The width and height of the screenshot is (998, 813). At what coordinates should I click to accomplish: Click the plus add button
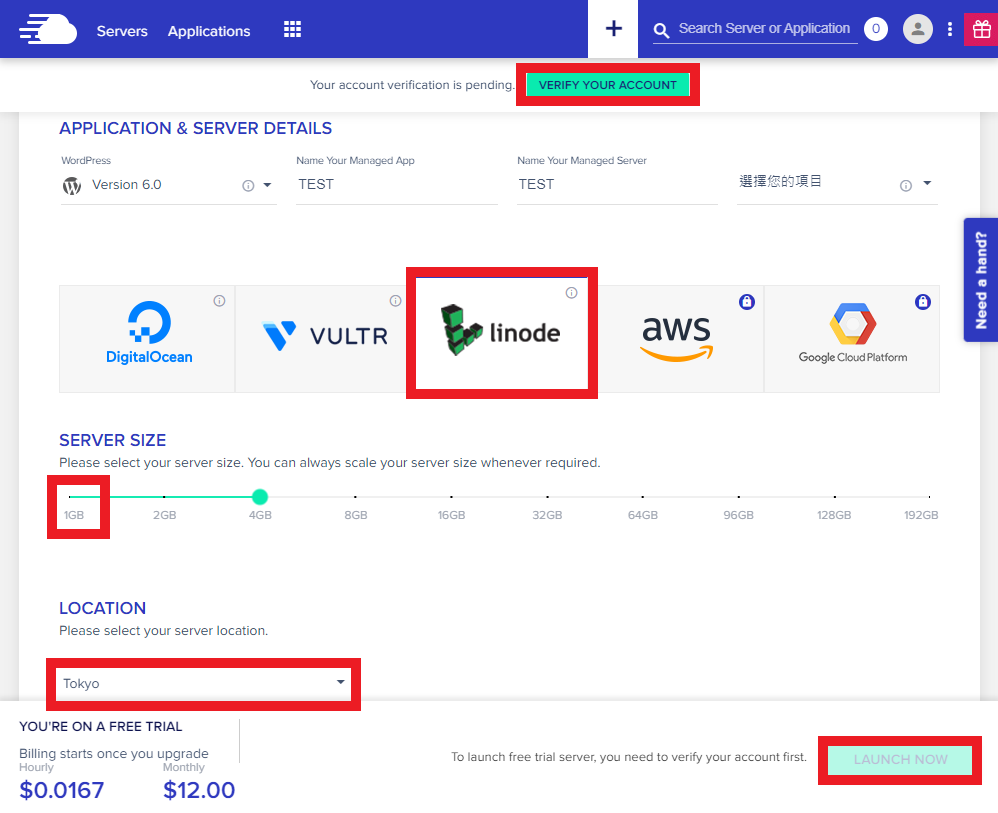click(614, 29)
